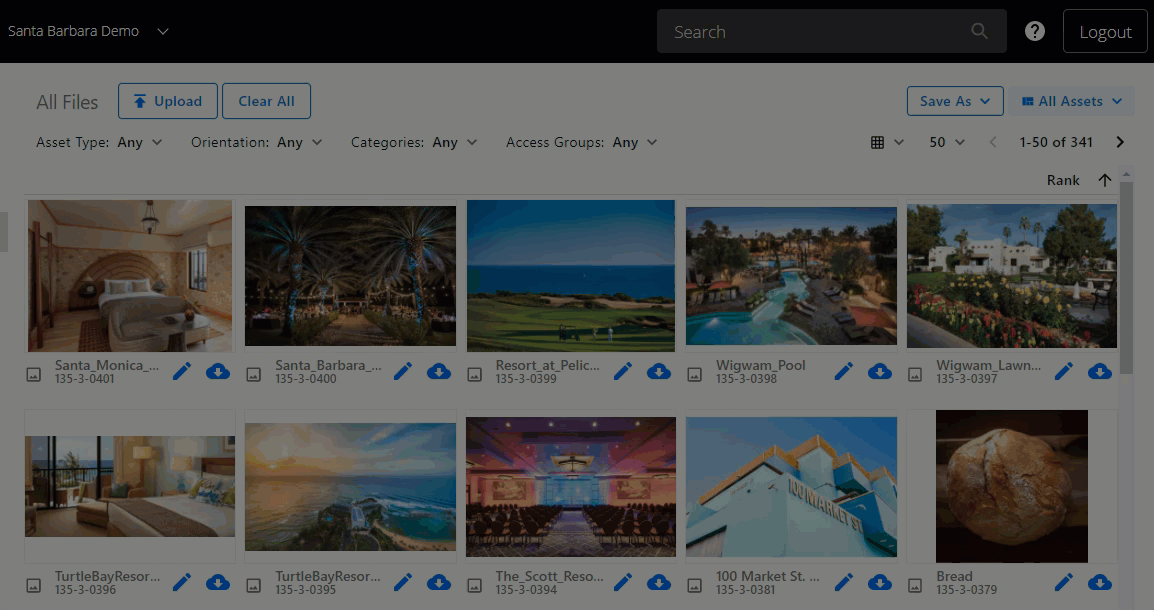Edit the Resort_at_Pelic asset
Viewport: 1154px width, 610px height.
point(623,372)
